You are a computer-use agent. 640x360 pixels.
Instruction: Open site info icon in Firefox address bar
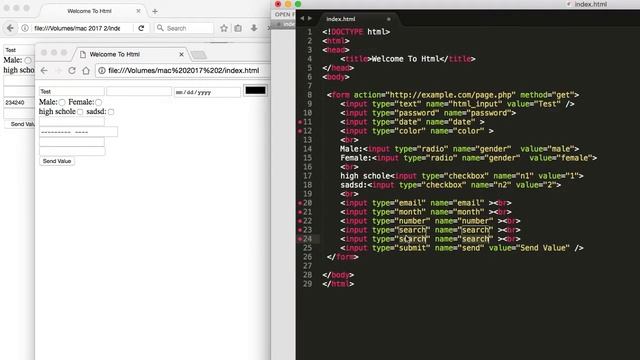pyautogui.click(x=25, y=28)
